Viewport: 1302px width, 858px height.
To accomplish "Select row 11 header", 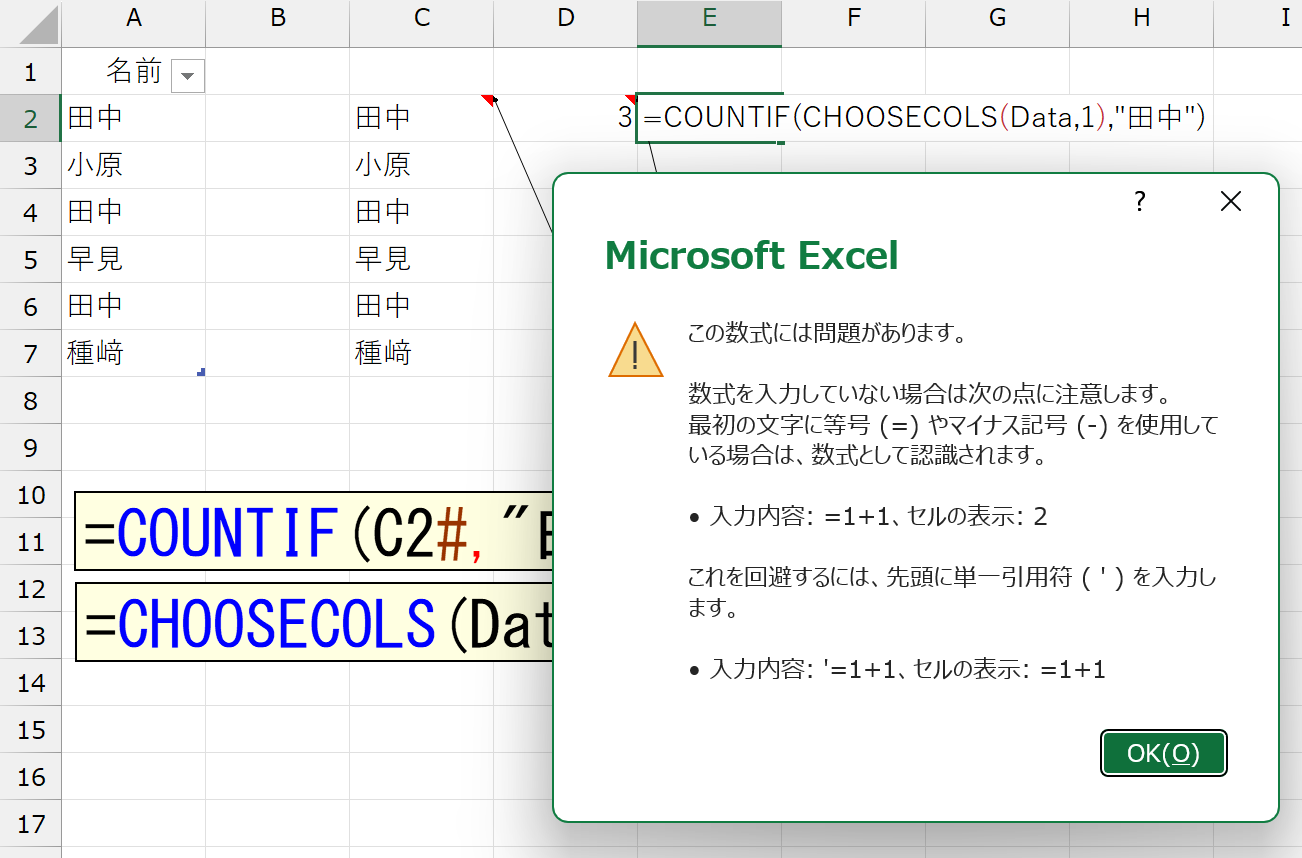I will click(30, 541).
